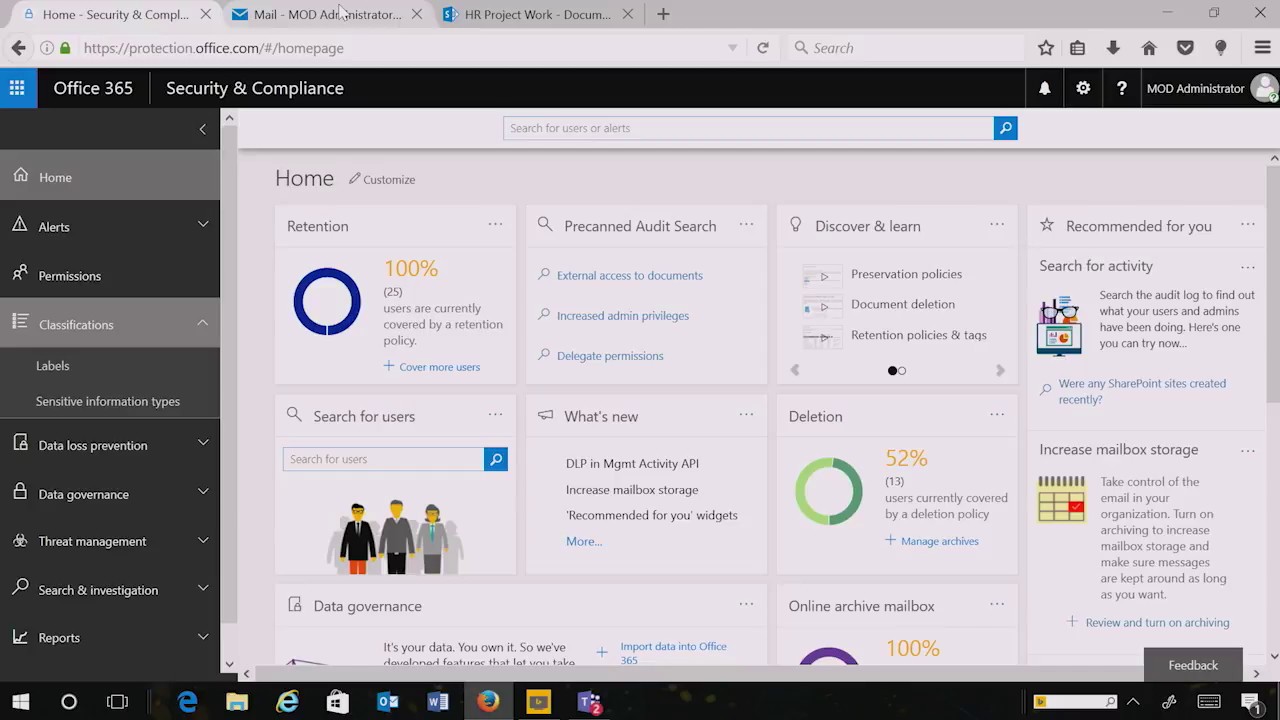Reload the page with the refresh icon
The height and width of the screenshot is (720, 1280).
763,48
